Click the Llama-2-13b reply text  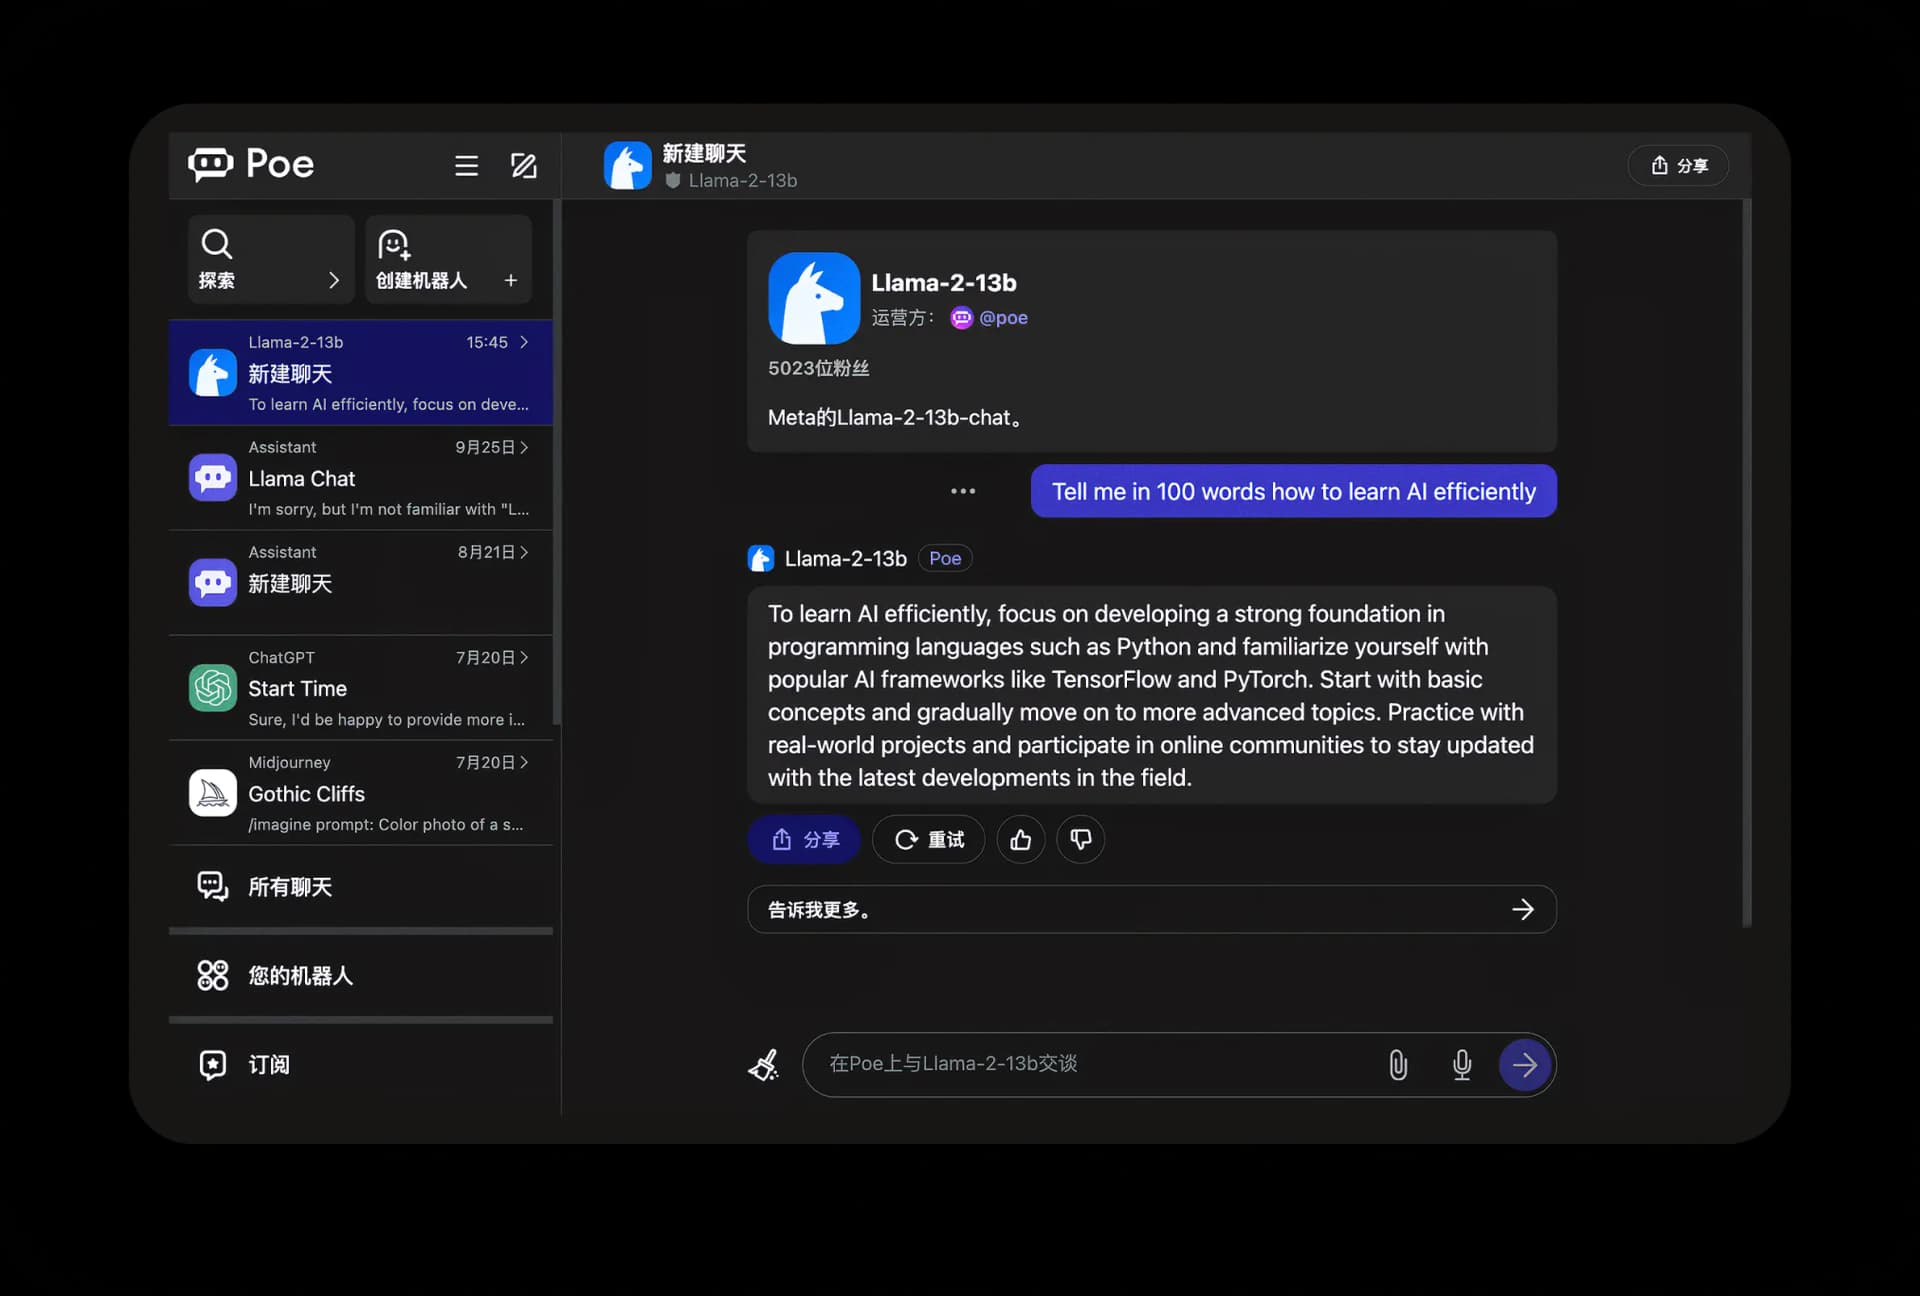[1152, 695]
